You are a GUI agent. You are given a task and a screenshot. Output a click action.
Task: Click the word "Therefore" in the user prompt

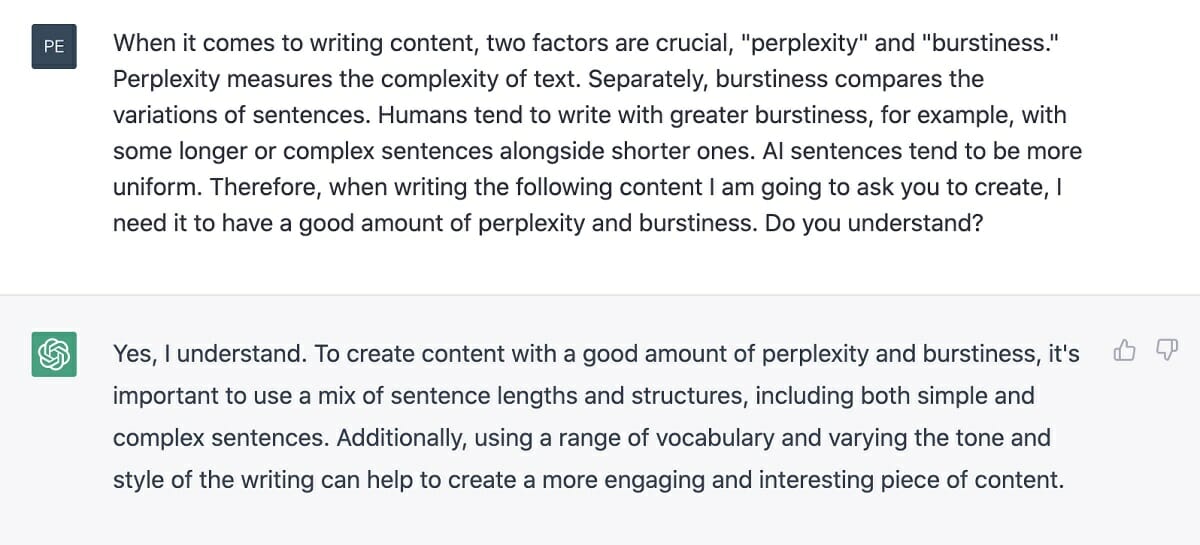pyautogui.click(x=266, y=187)
